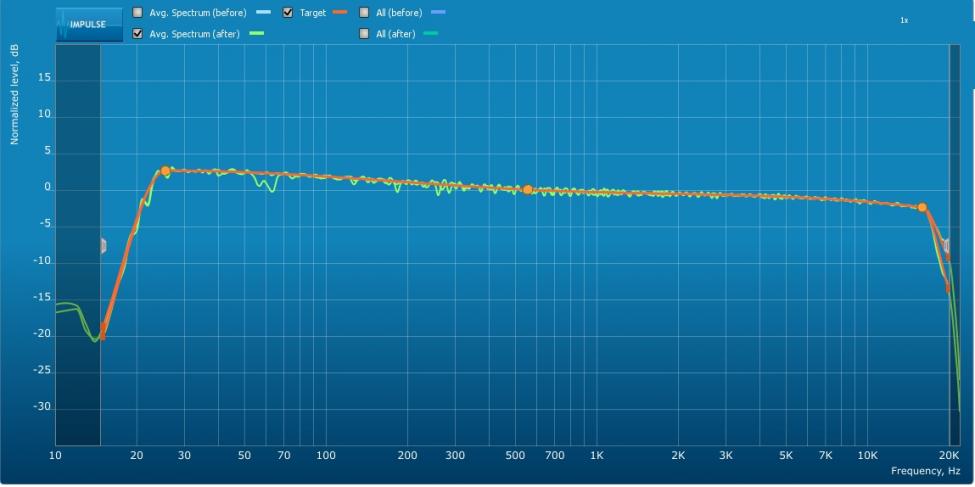
Task: Click the 1K frequency axis tick label
Action: 596,455
